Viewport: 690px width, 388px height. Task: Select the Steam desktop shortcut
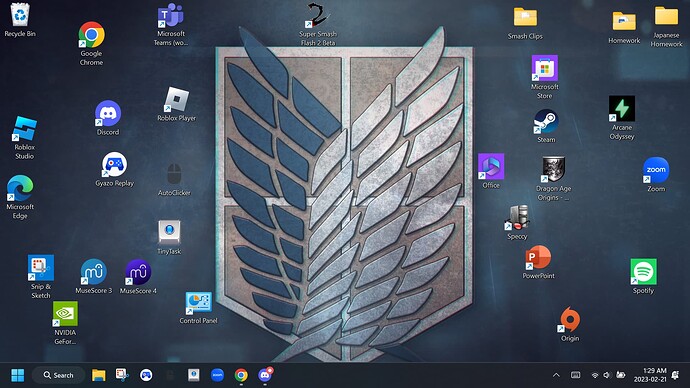(546, 126)
